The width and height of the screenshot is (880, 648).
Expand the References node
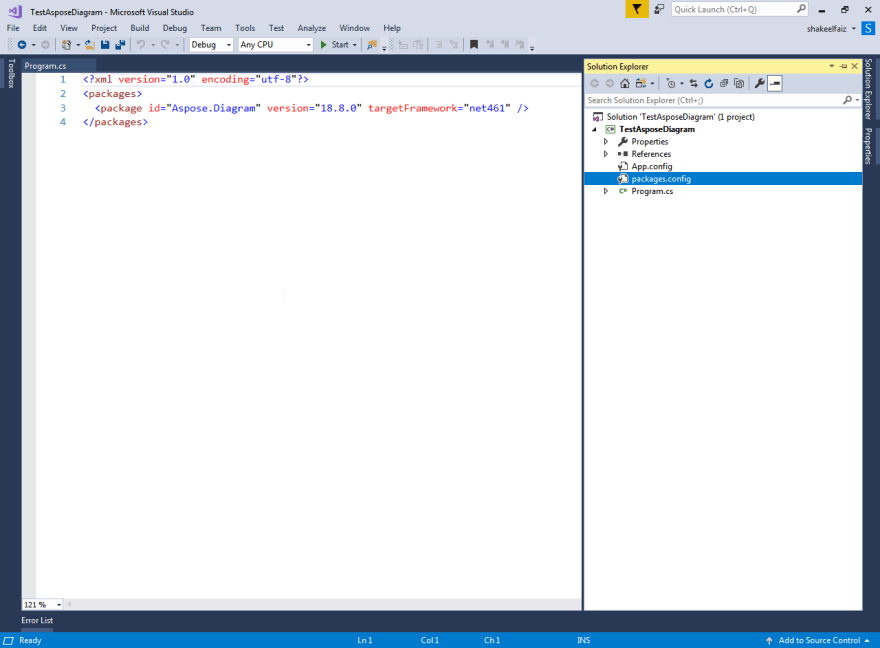[x=606, y=154]
